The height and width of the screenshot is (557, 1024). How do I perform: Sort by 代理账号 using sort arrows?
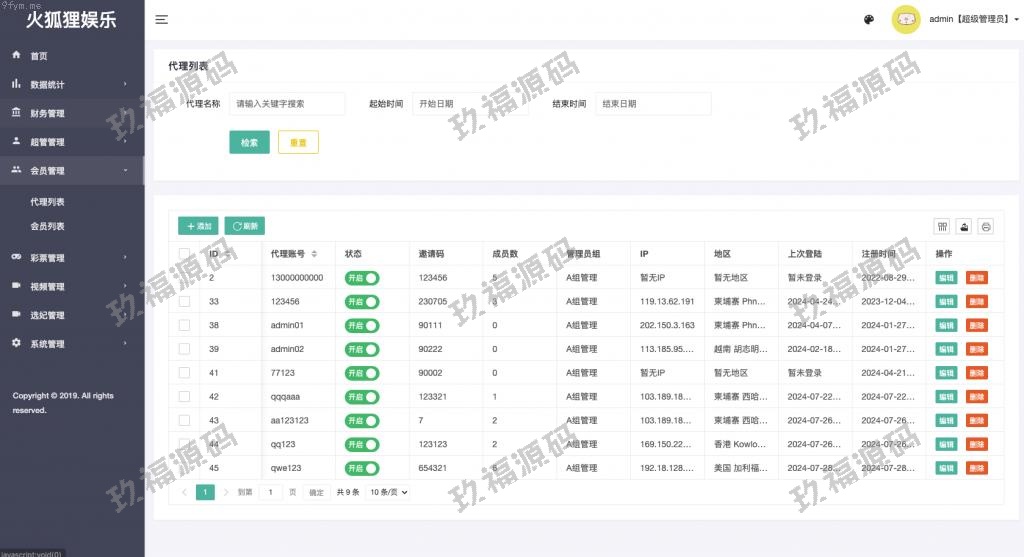click(314, 254)
